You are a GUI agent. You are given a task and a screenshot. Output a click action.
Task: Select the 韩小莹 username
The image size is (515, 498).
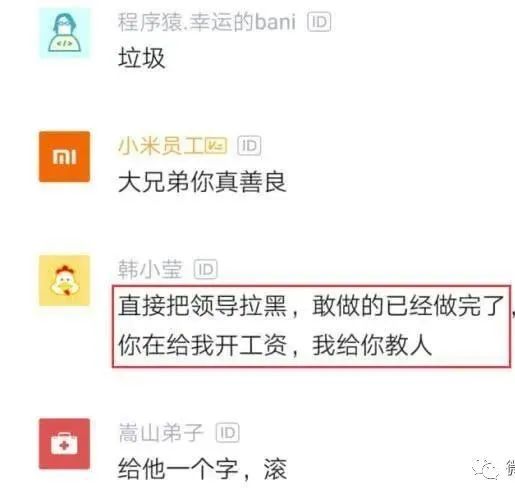pos(150,269)
